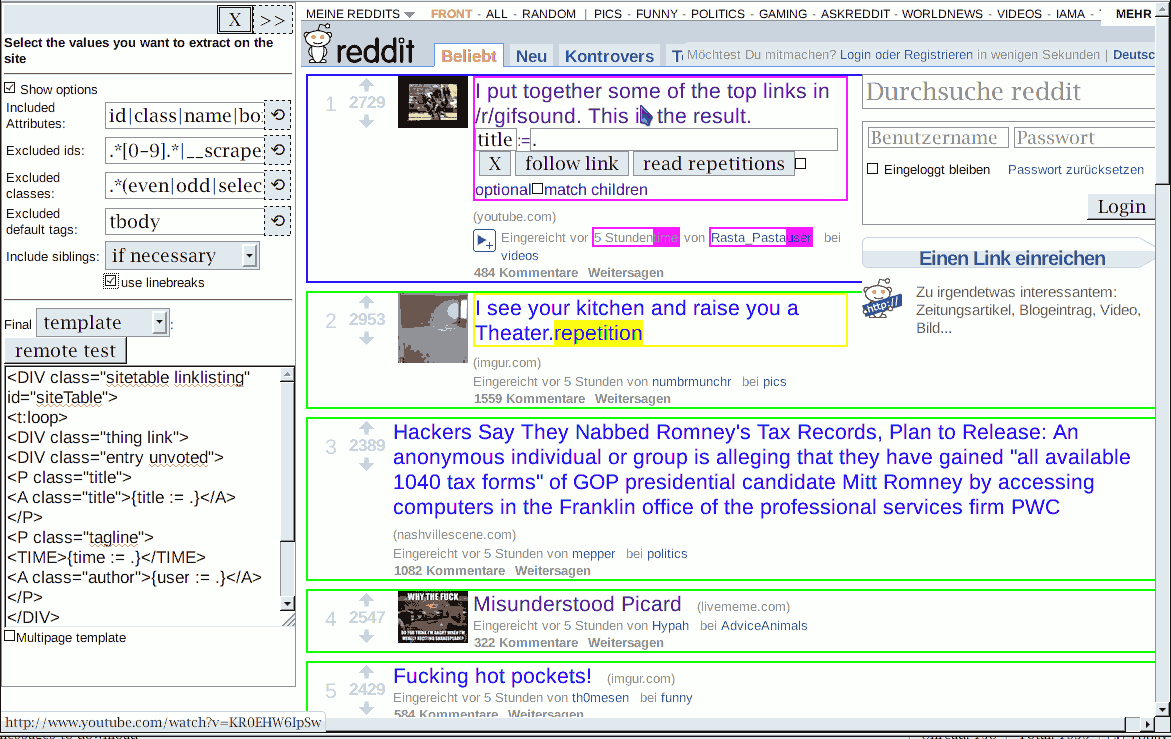Open Passwort zurücksetzen link
Screen dimensions: 1171x739
pos(1075,169)
